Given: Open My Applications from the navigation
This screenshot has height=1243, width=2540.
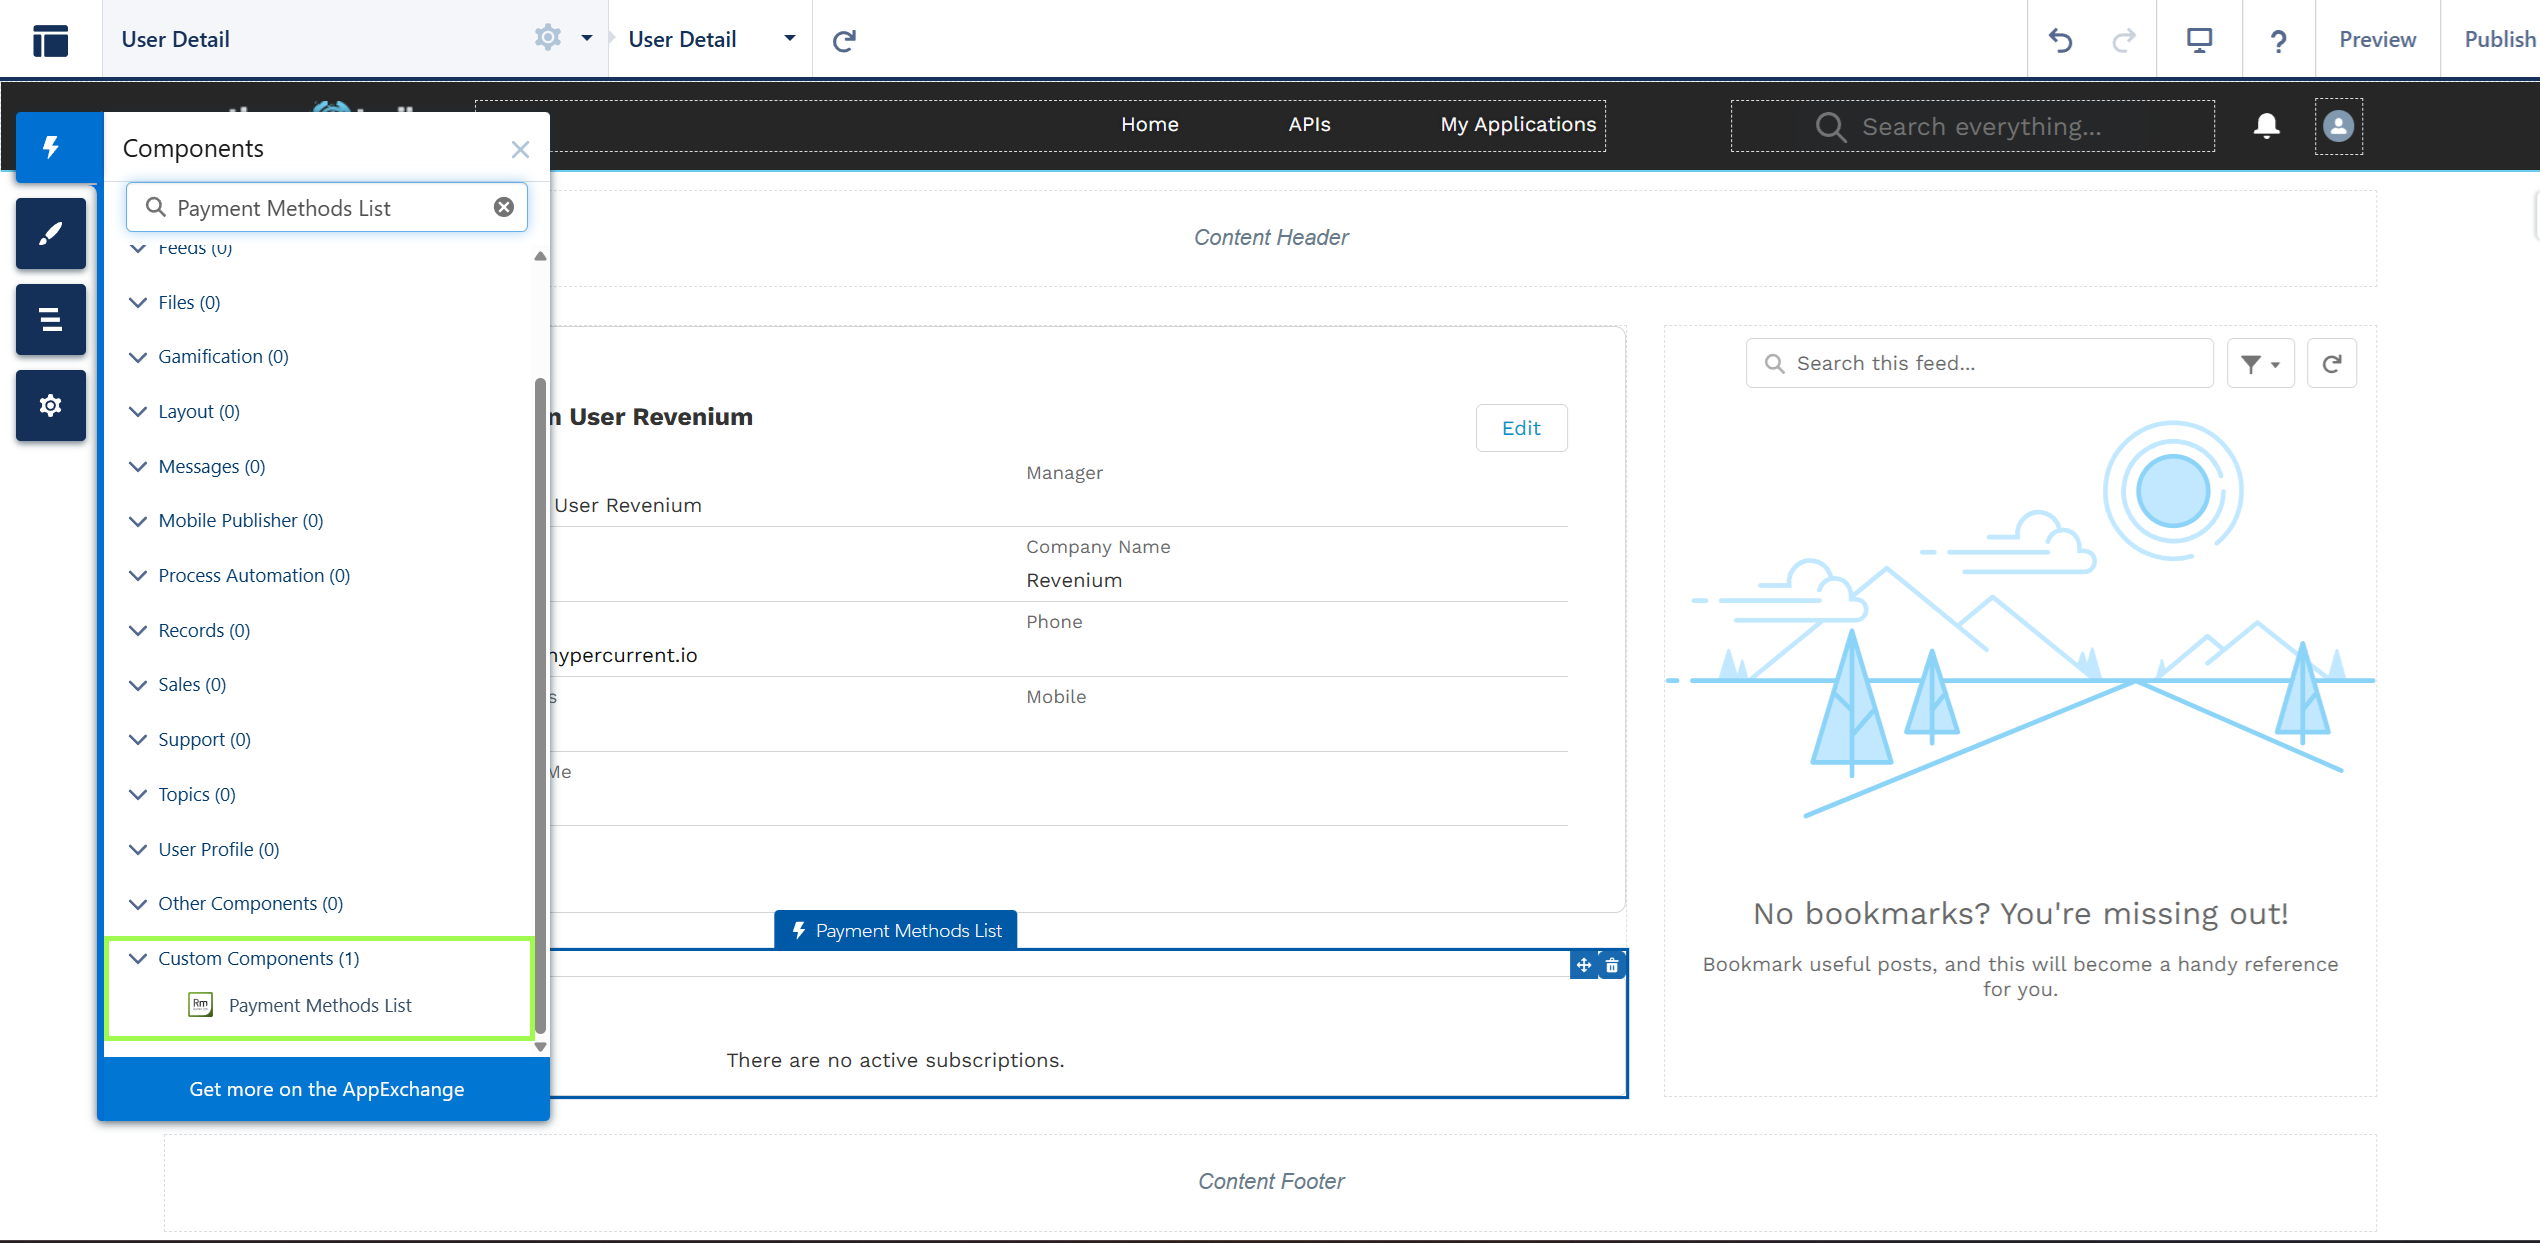Looking at the screenshot, I should point(1518,124).
